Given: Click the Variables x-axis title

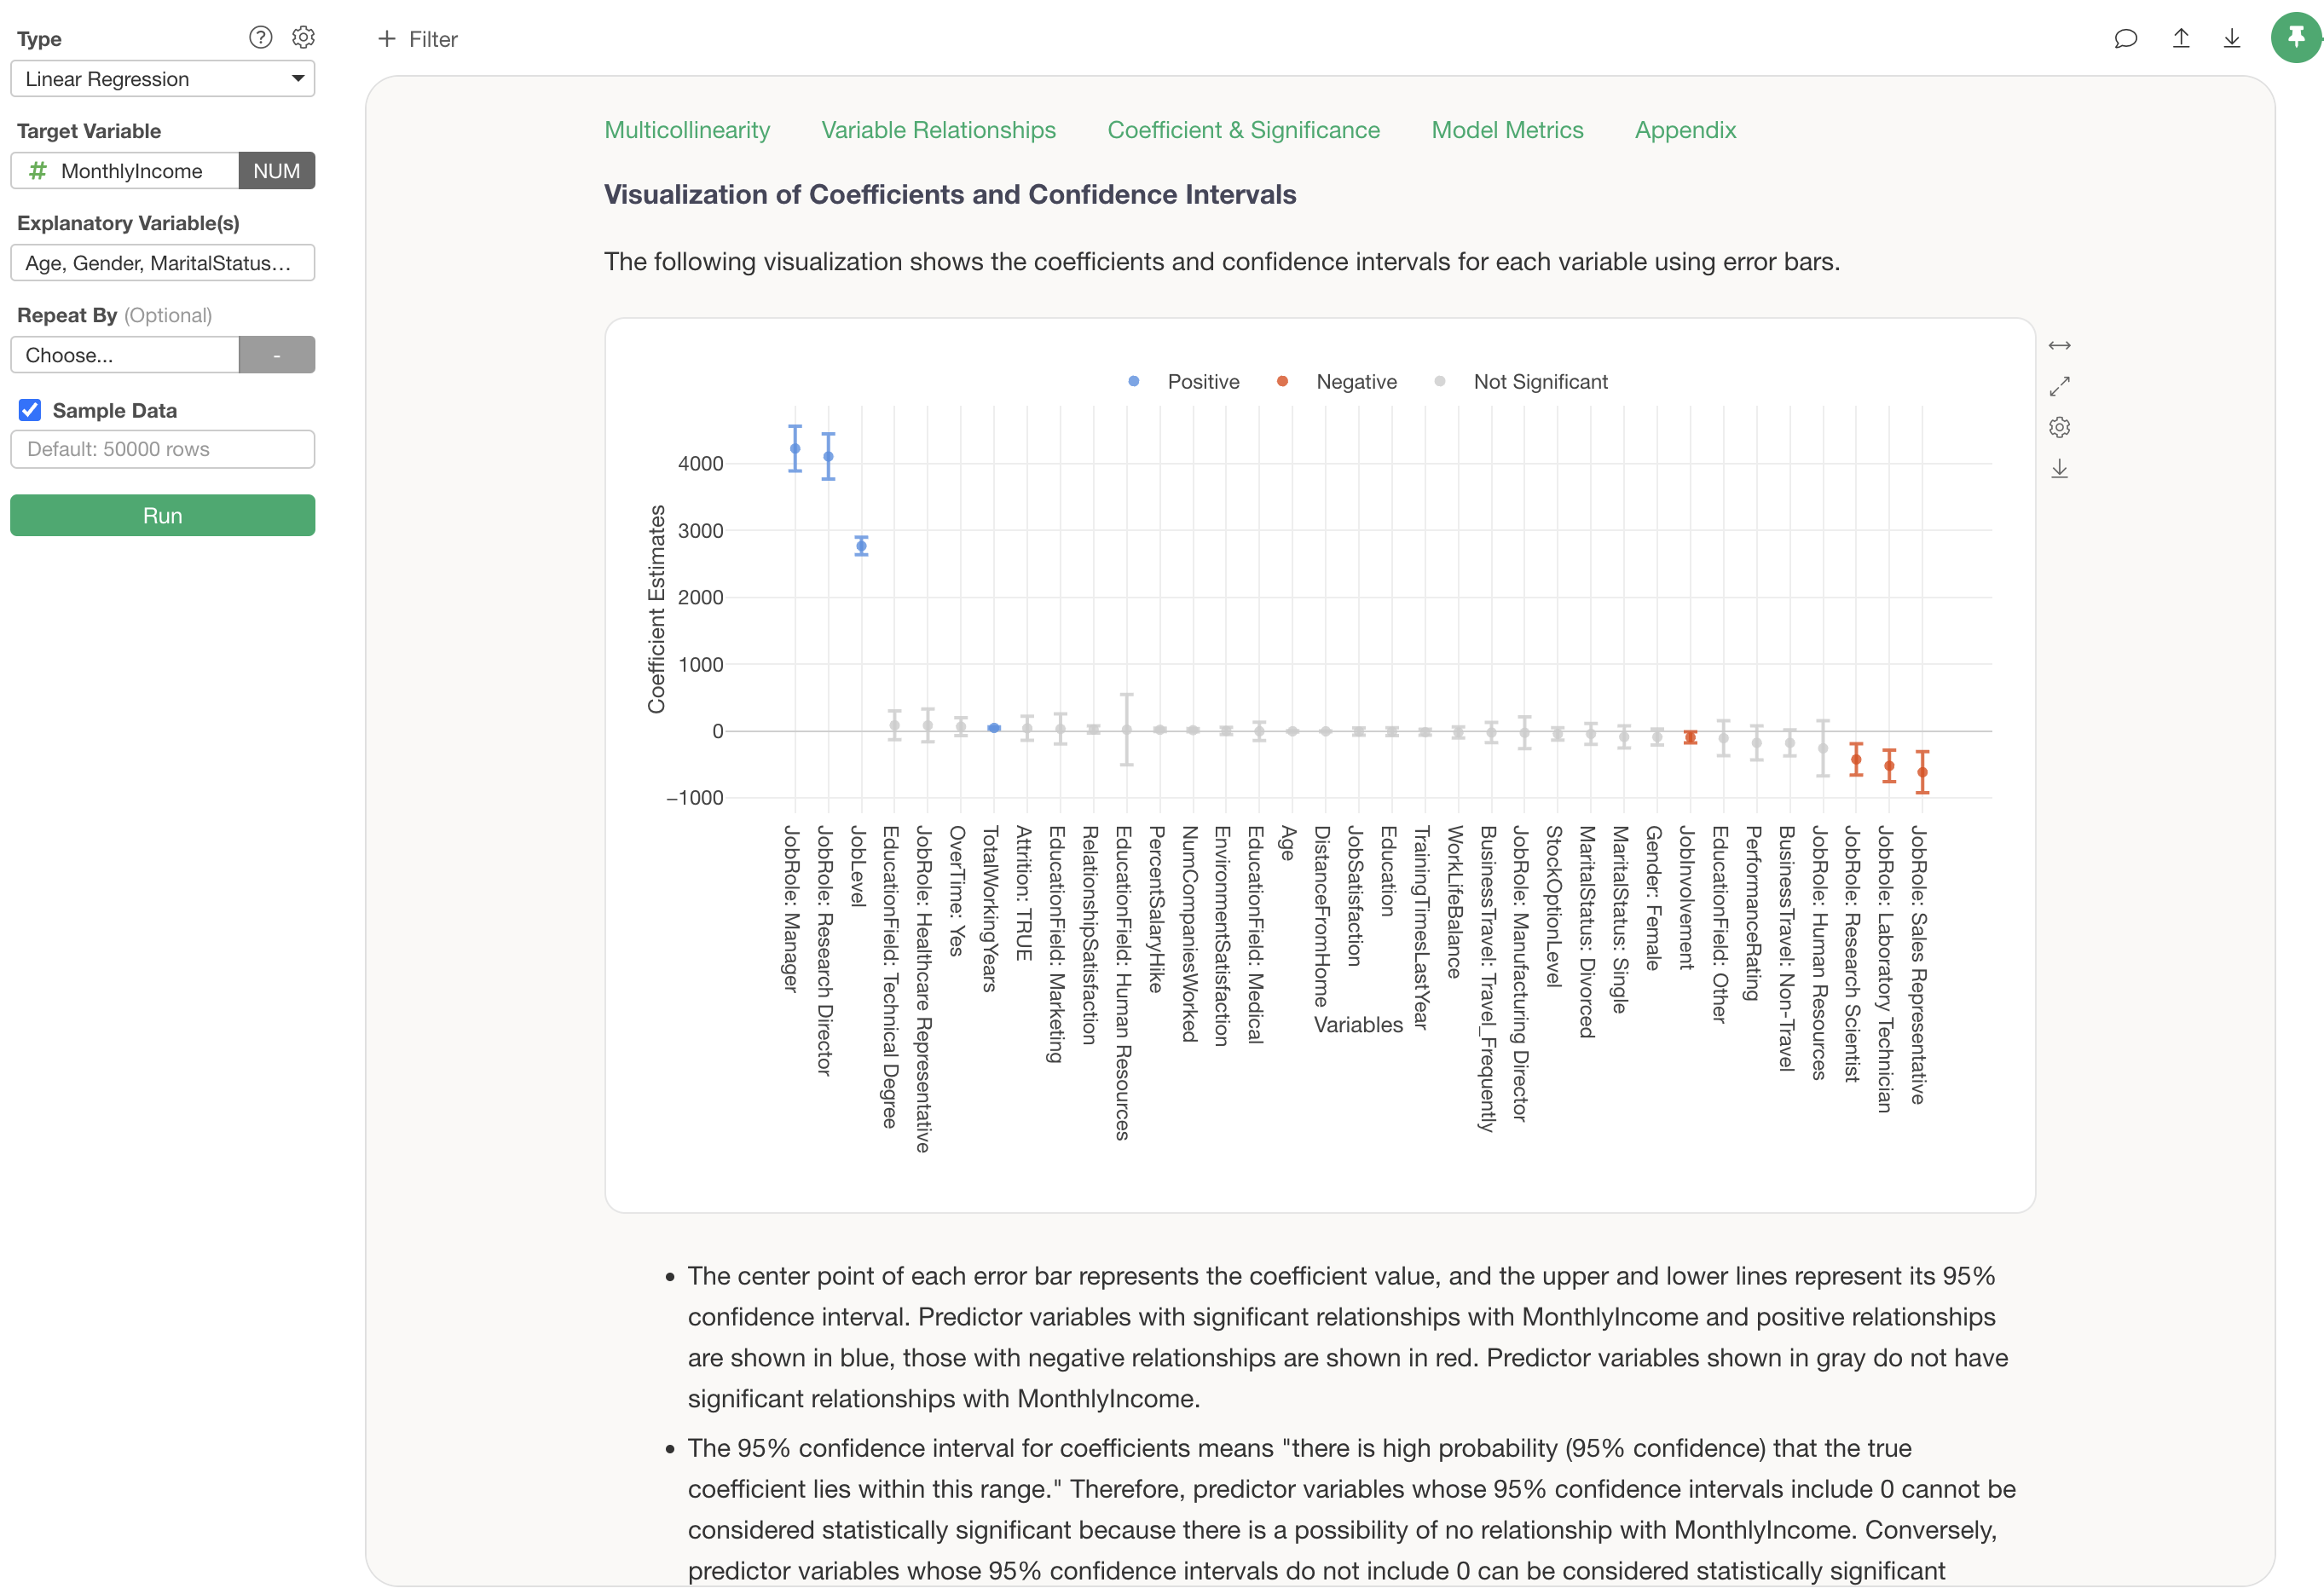Looking at the screenshot, I should click(x=1358, y=1025).
